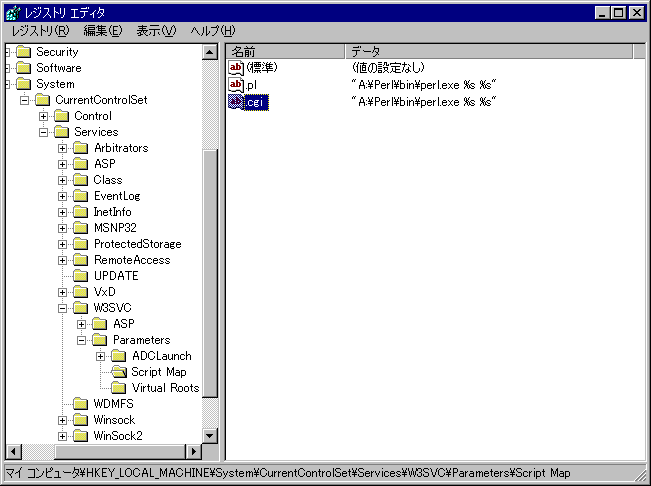
Task: Click the string icon for (標準) value
Action: pos(236,68)
